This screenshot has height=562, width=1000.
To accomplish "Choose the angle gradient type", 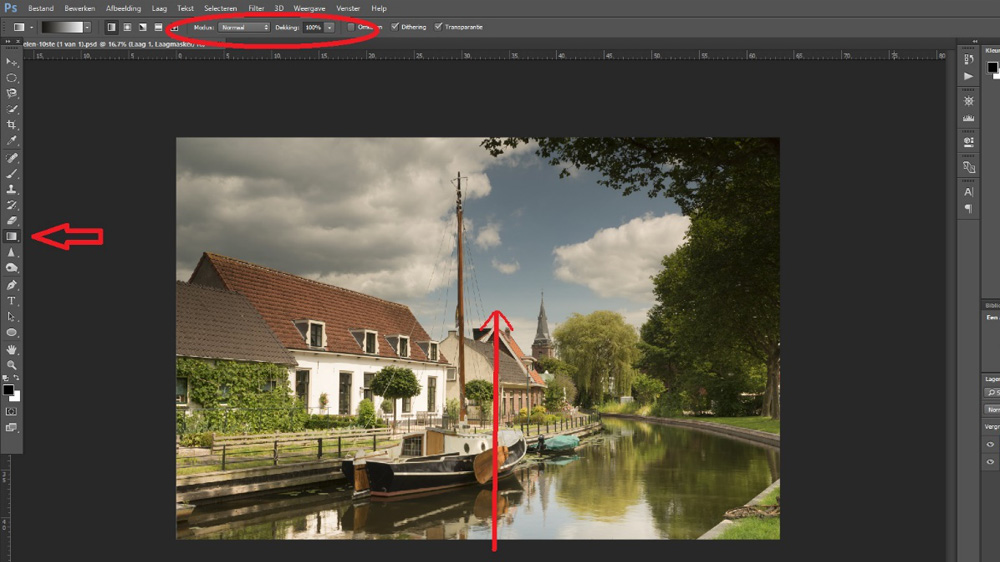I will [x=143, y=27].
